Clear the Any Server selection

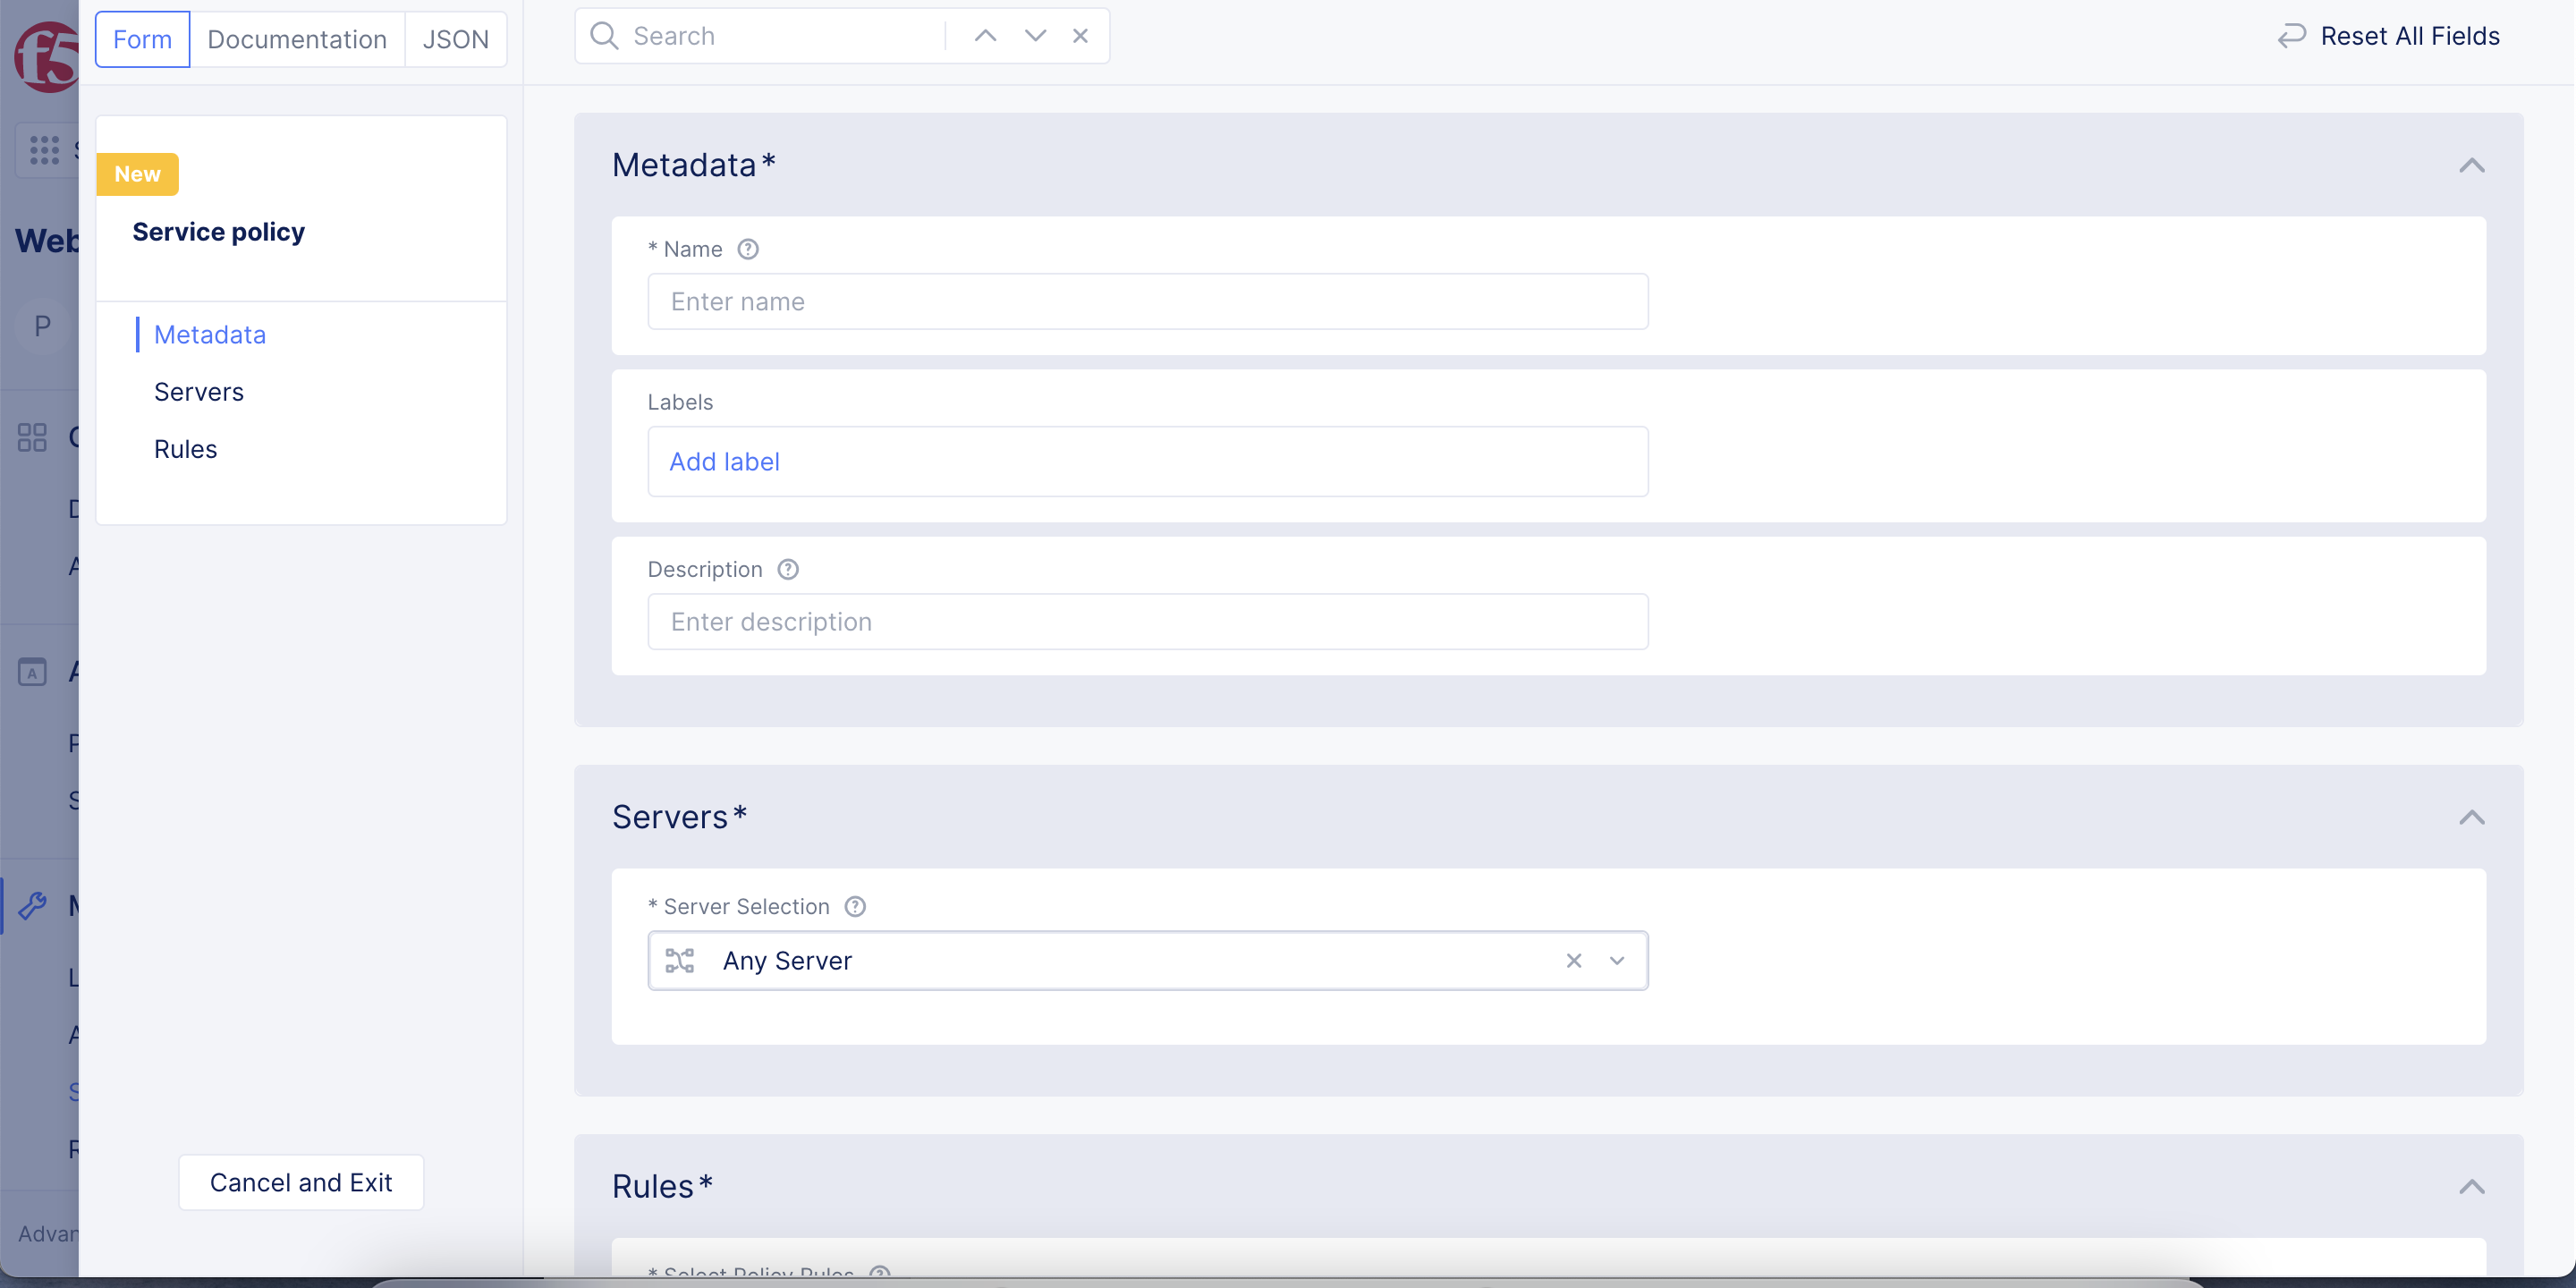(x=1573, y=960)
